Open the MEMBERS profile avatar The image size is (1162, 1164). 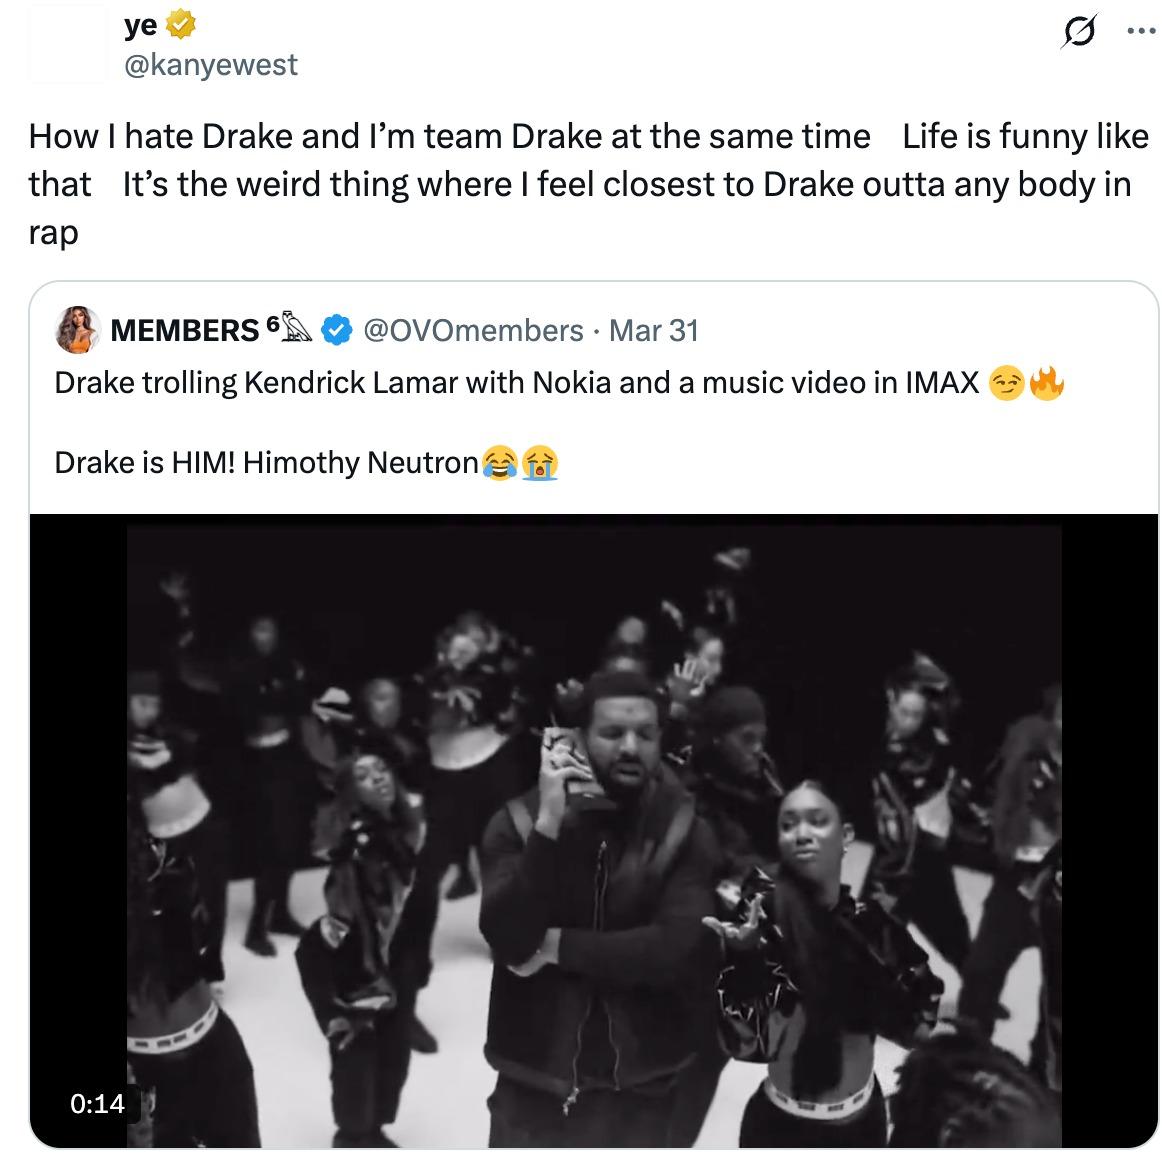click(77, 330)
